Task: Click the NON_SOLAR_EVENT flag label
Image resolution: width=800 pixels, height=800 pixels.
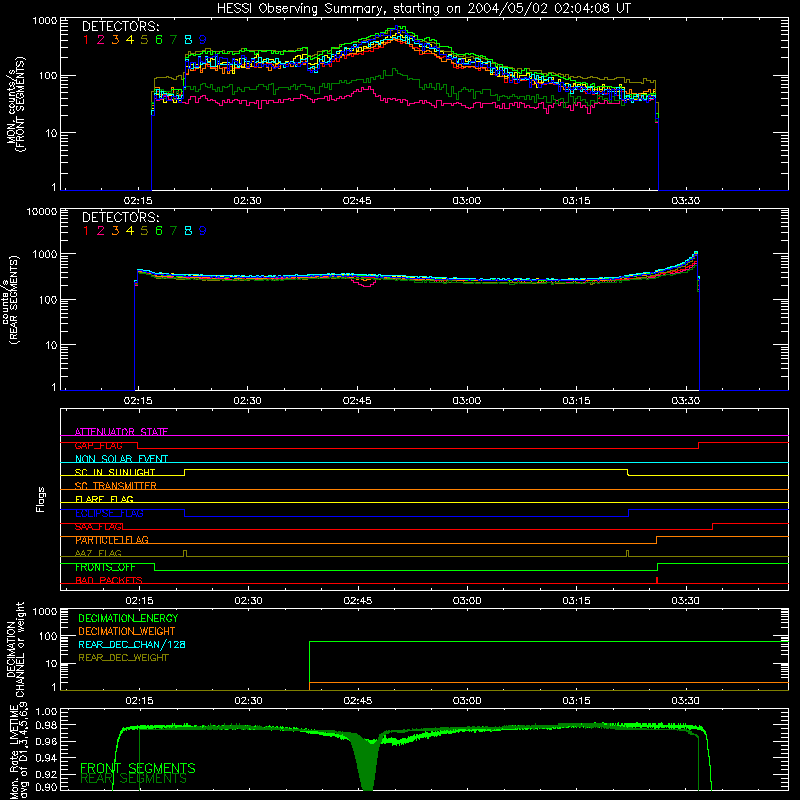Action: 121,459
